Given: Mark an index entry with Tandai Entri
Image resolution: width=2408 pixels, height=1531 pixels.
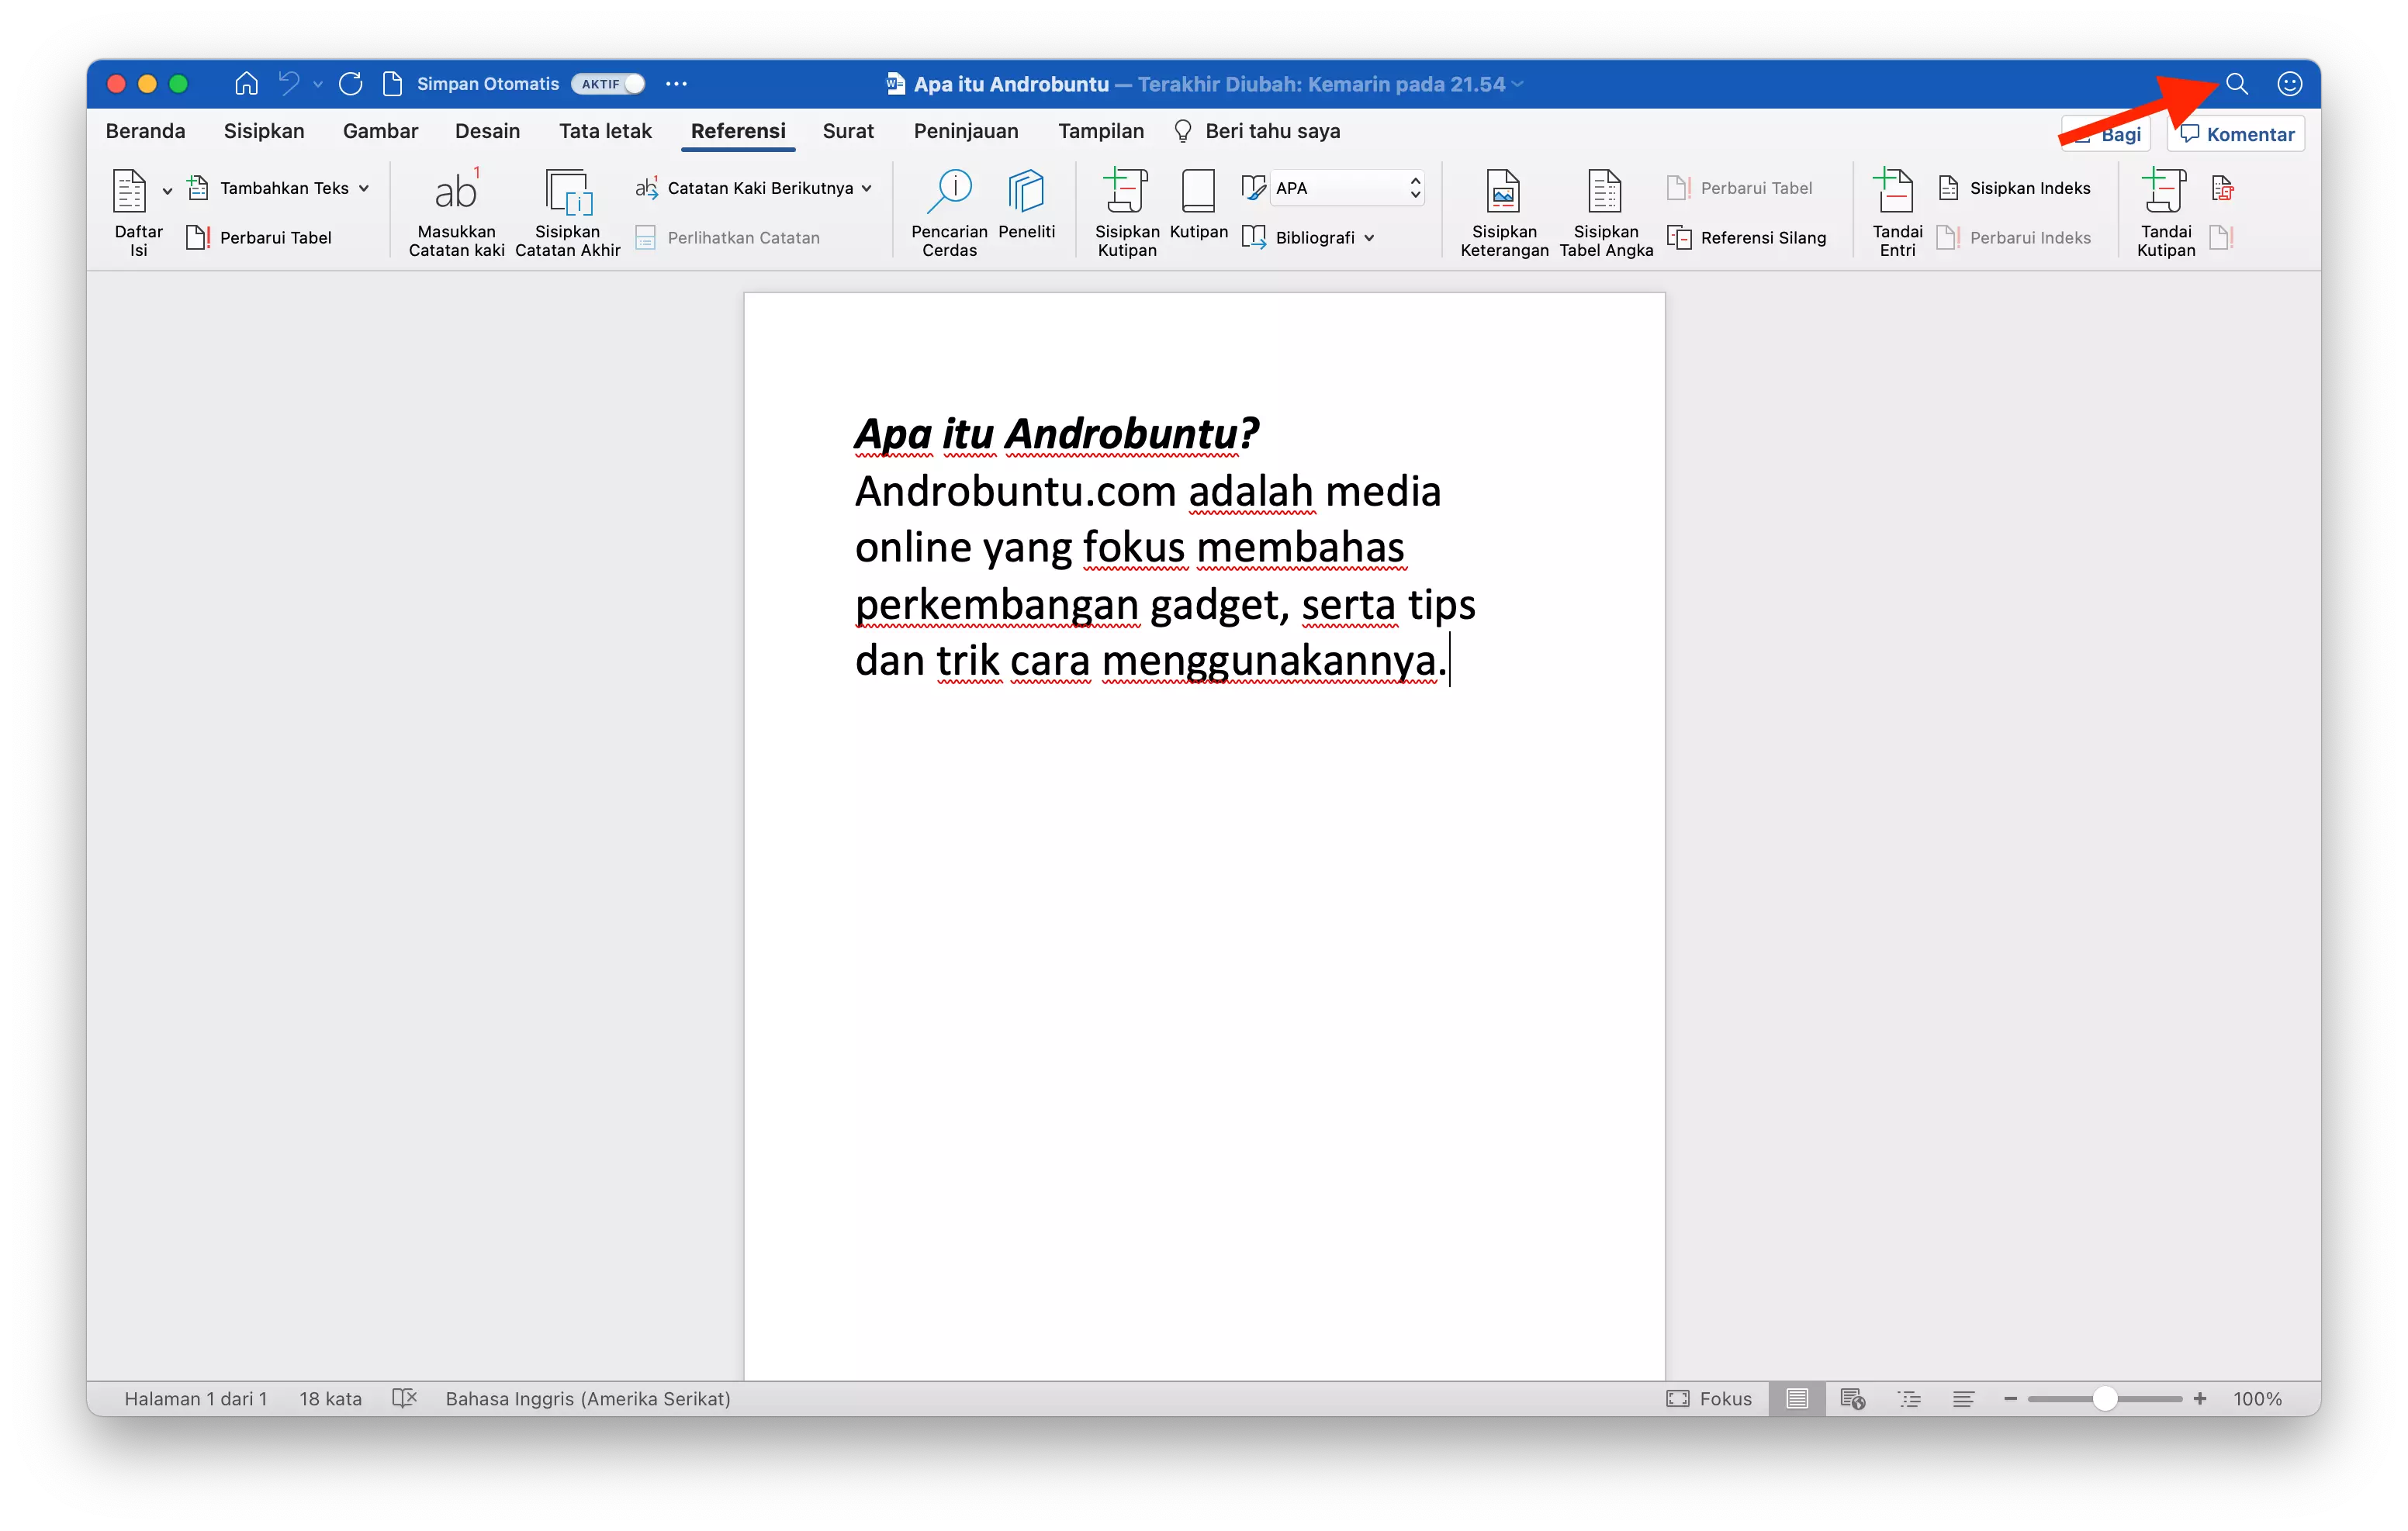Looking at the screenshot, I should point(1895,210).
